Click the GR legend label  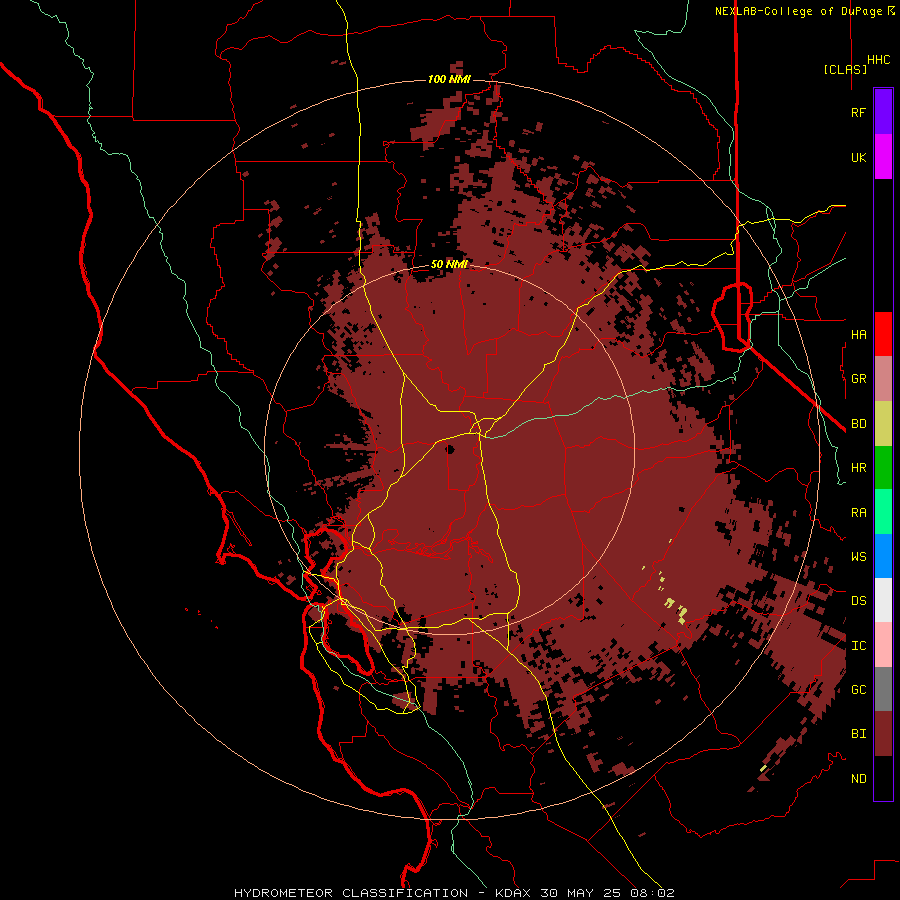point(858,379)
